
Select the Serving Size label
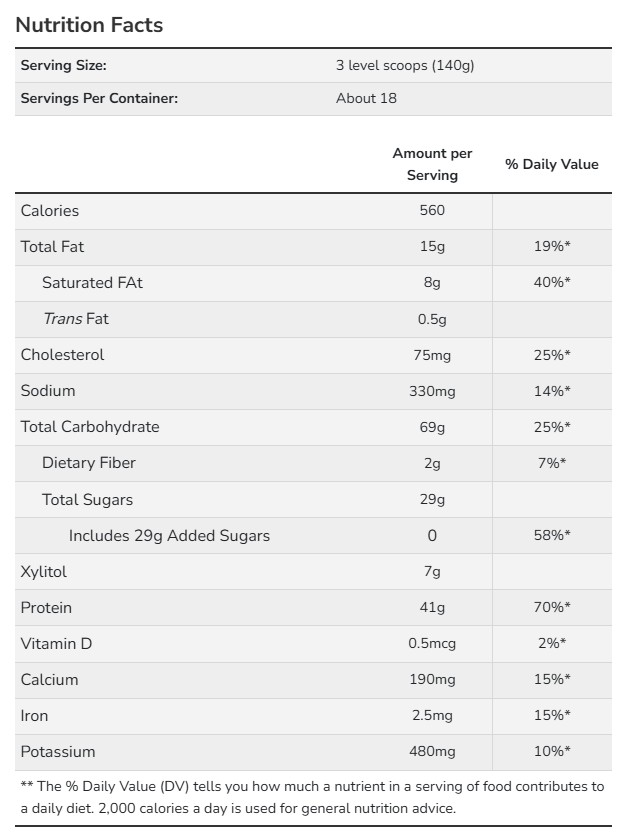(x=64, y=66)
